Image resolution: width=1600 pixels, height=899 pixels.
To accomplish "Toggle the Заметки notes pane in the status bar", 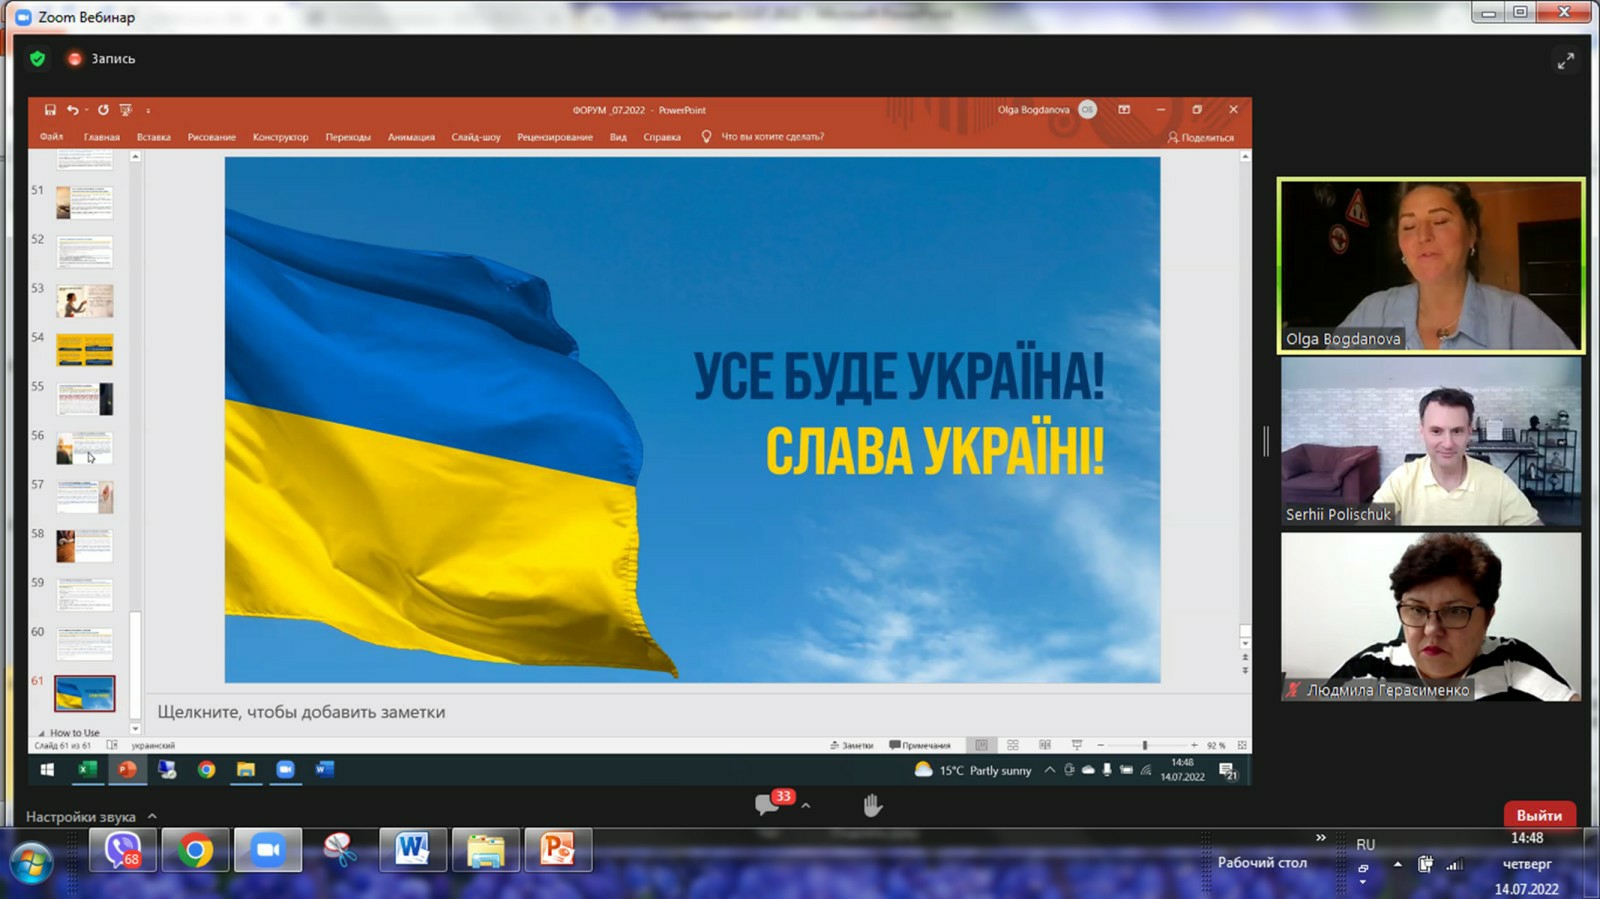I will pyautogui.click(x=851, y=745).
